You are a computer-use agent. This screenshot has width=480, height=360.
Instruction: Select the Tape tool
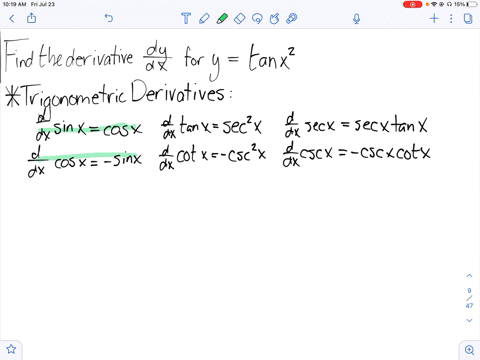point(292,18)
